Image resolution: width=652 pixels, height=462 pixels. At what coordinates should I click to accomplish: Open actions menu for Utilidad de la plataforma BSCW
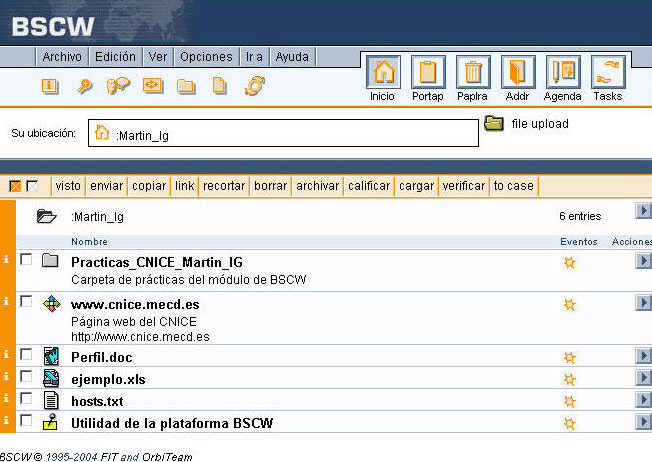tap(643, 422)
